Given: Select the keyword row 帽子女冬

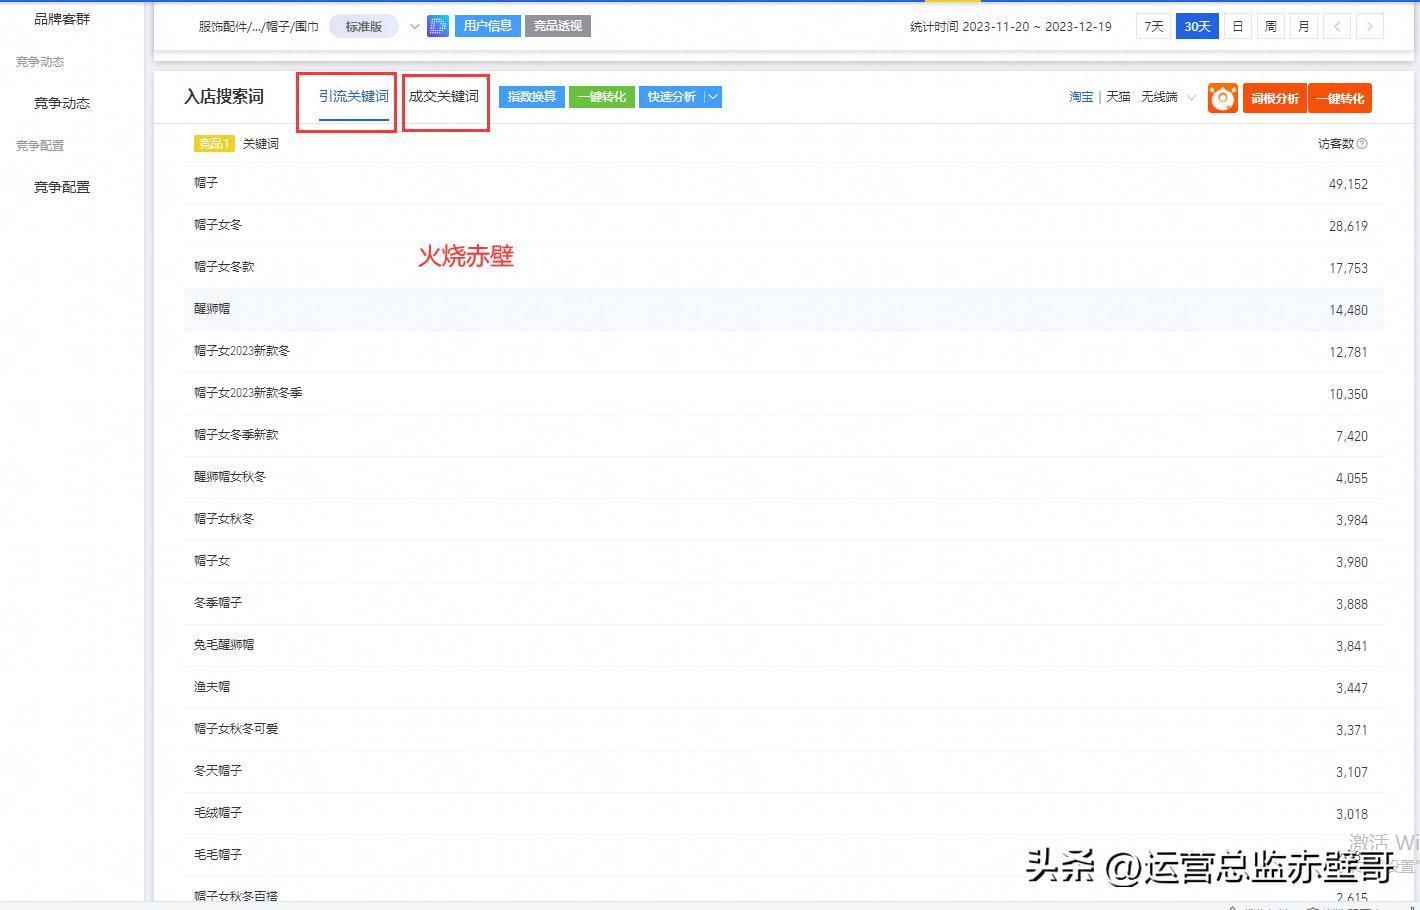Looking at the screenshot, I should tap(784, 226).
